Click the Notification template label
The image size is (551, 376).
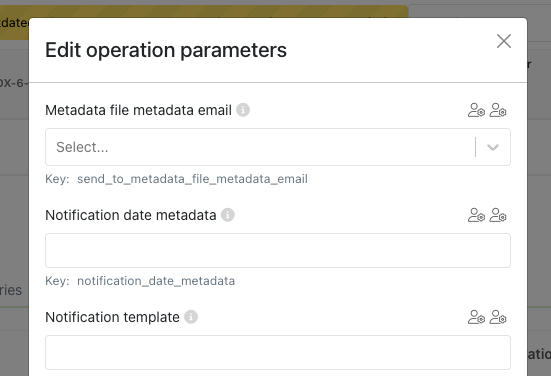112,317
